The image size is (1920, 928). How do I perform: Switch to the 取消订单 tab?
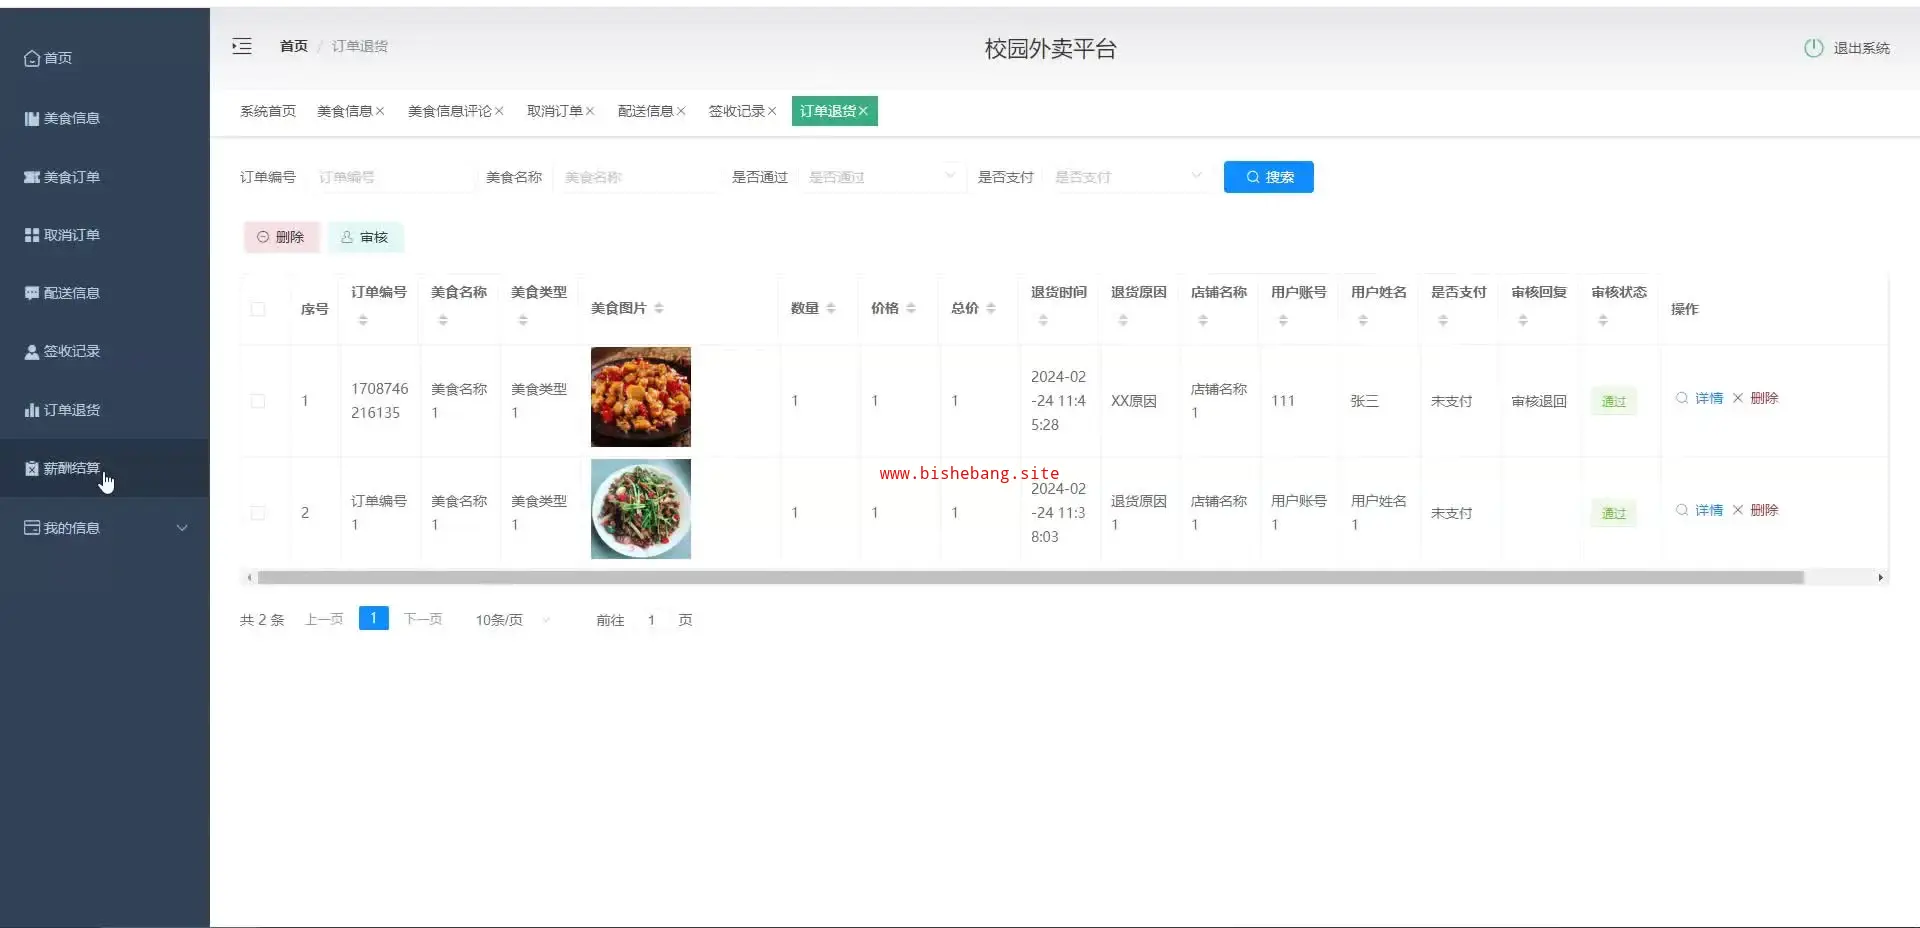click(554, 111)
